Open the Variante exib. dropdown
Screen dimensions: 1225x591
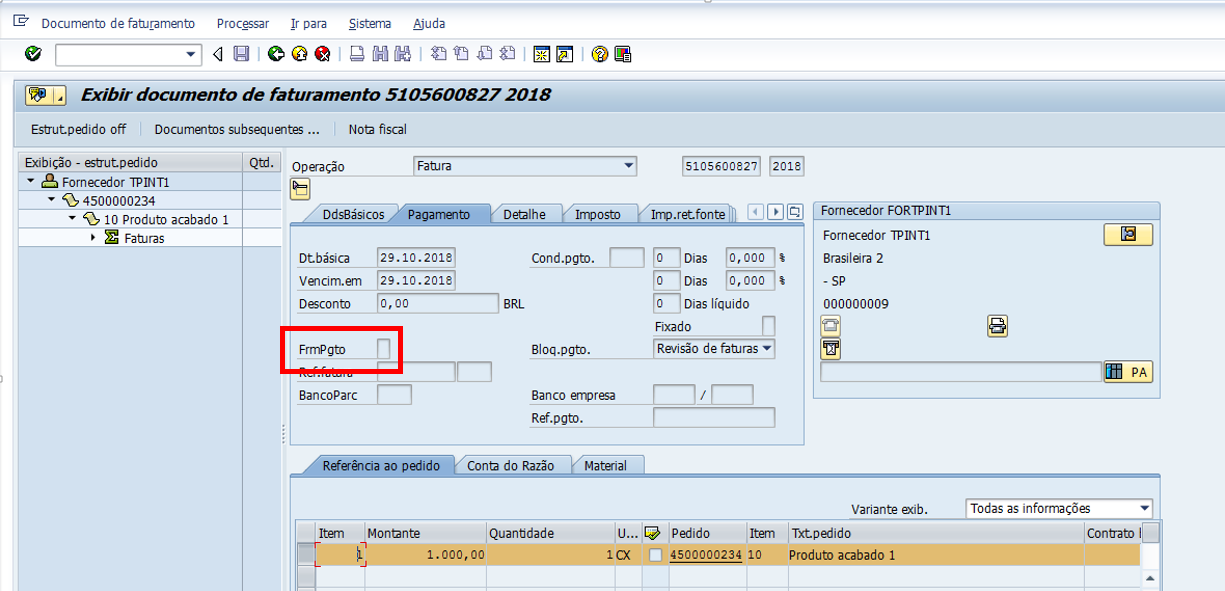click(x=1144, y=509)
